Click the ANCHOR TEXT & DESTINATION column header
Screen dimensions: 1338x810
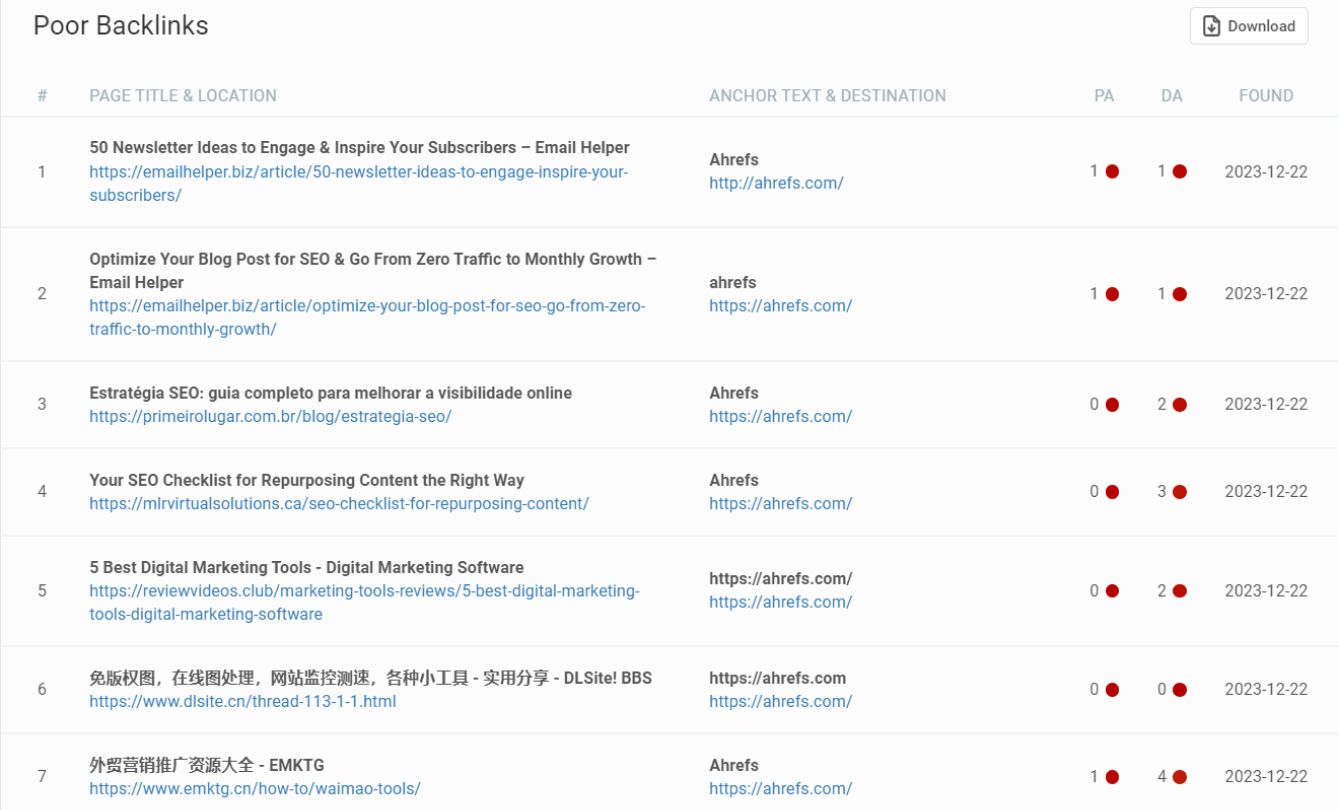click(828, 96)
